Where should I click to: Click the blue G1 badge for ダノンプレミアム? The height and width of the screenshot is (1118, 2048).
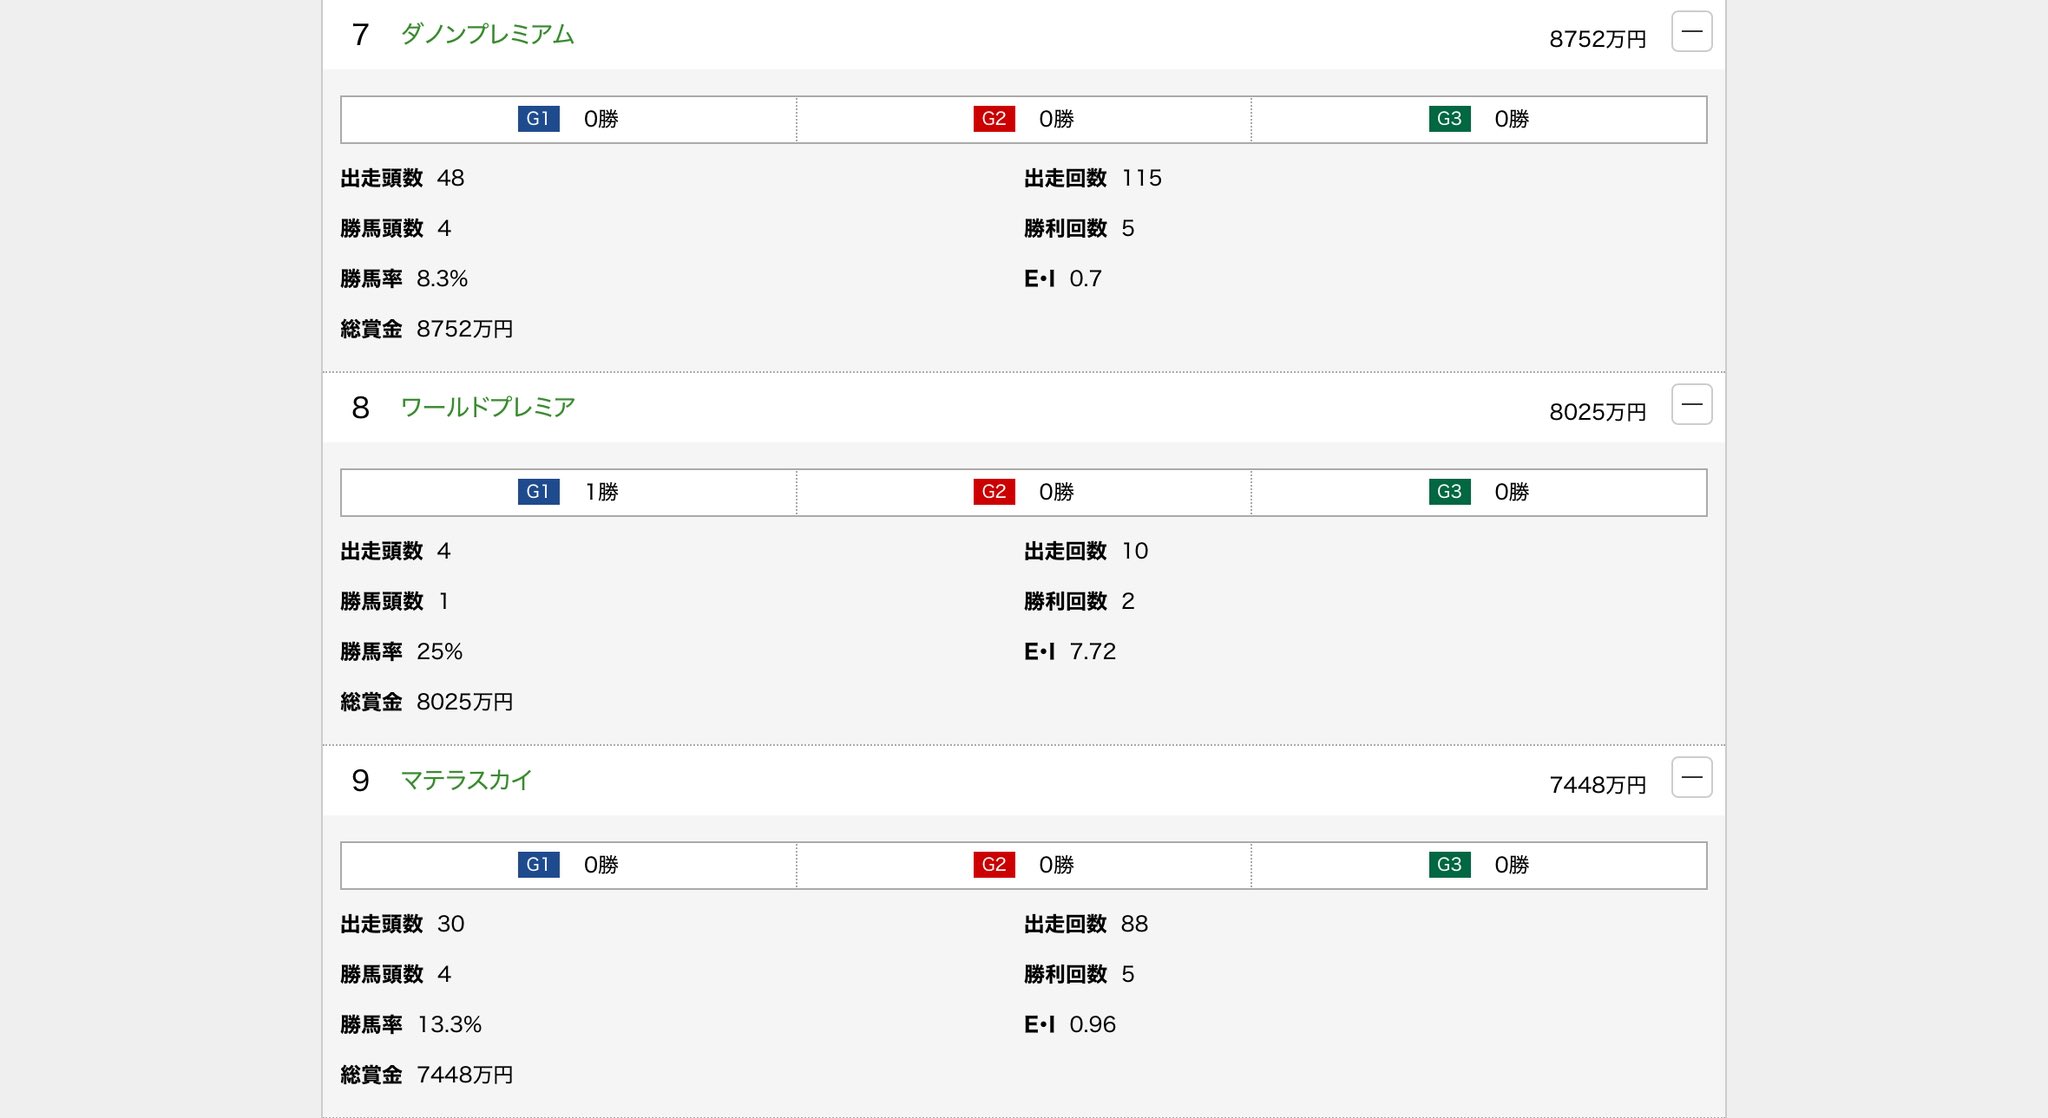click(x=538, y=119)
